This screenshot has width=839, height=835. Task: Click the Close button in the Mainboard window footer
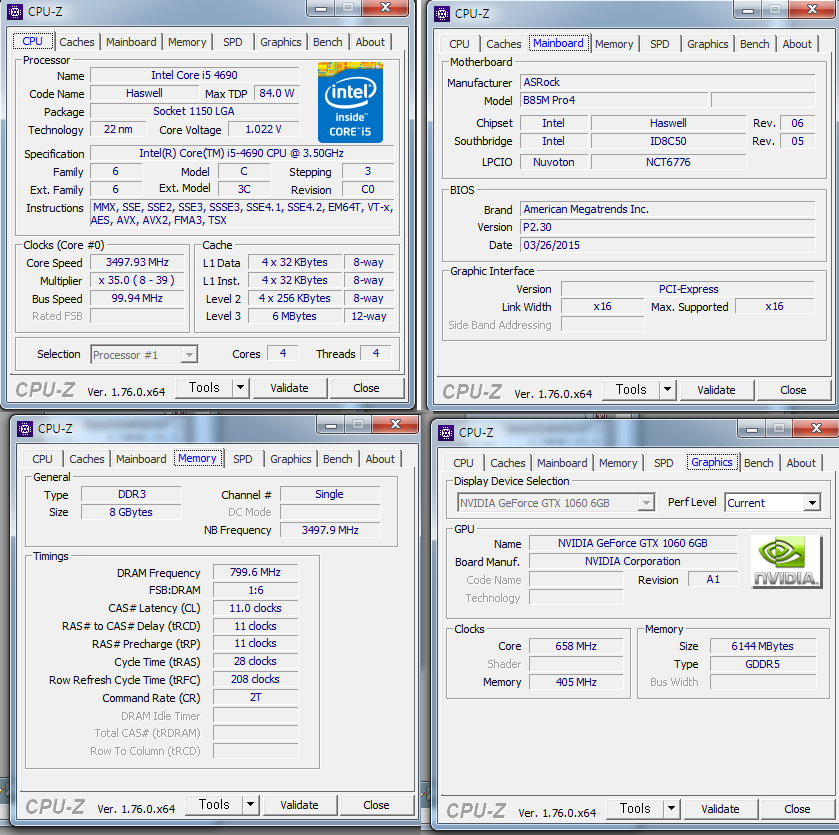[x=794, y=390]
